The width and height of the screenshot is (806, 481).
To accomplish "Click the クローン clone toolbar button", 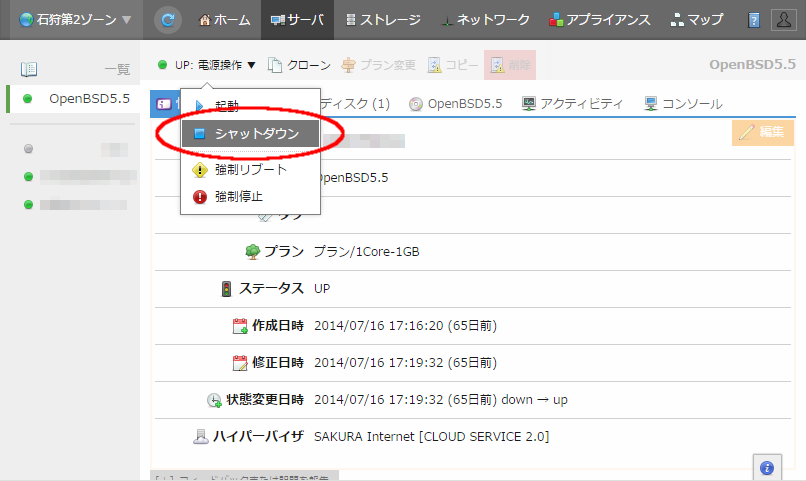I will coord(300,66).
